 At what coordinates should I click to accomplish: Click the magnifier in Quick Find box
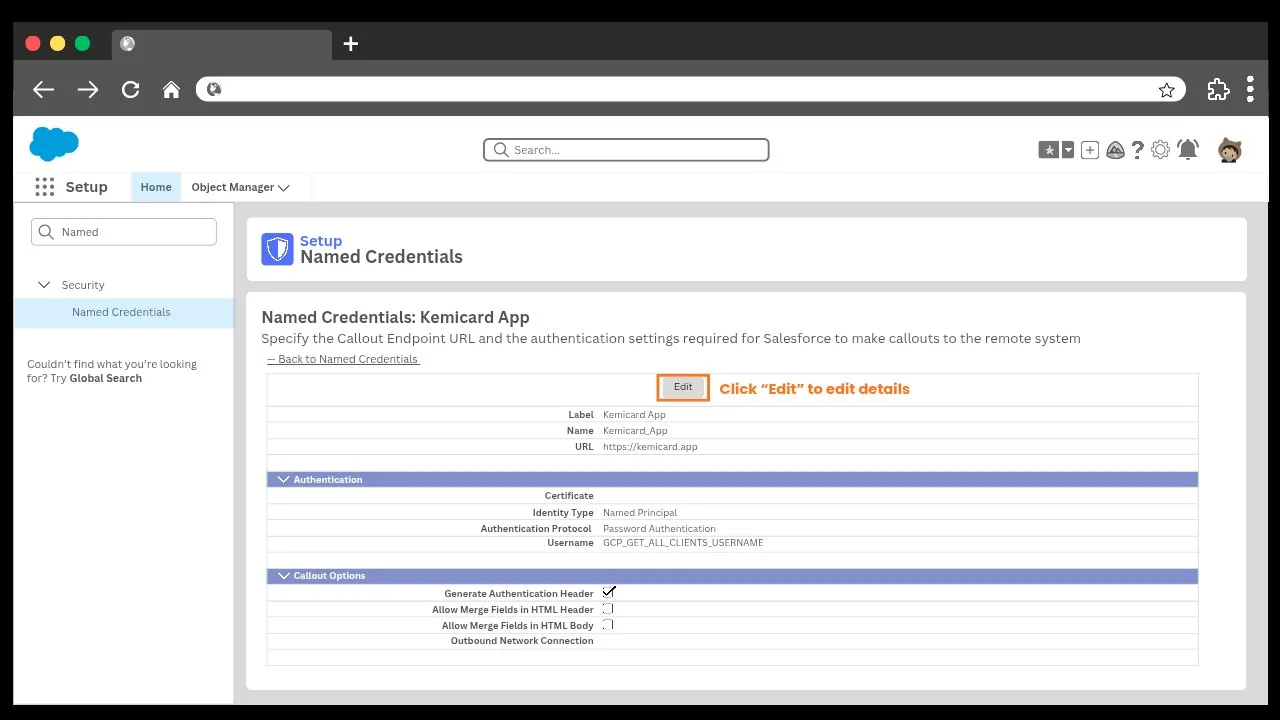46,232
